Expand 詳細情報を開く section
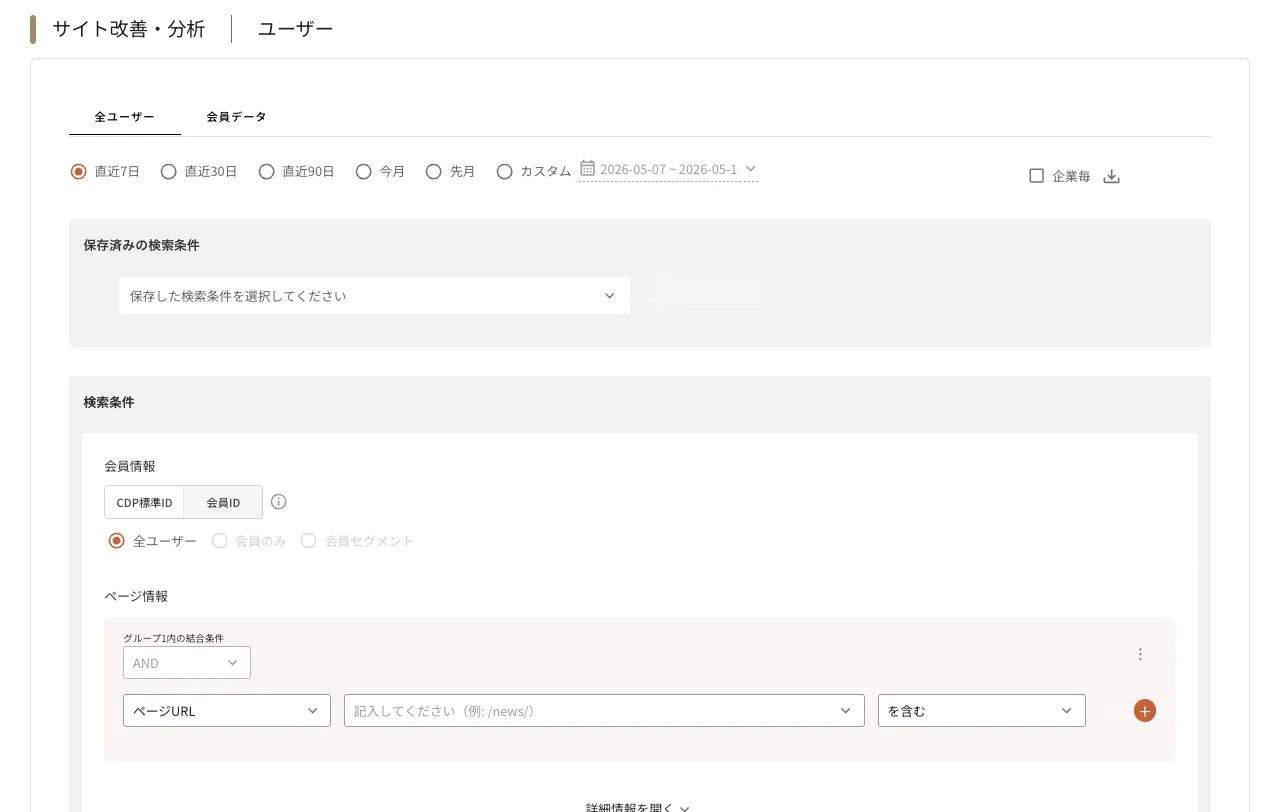Image resolution: width=1262 pixels, height=812 pixels. pos(638,806)
